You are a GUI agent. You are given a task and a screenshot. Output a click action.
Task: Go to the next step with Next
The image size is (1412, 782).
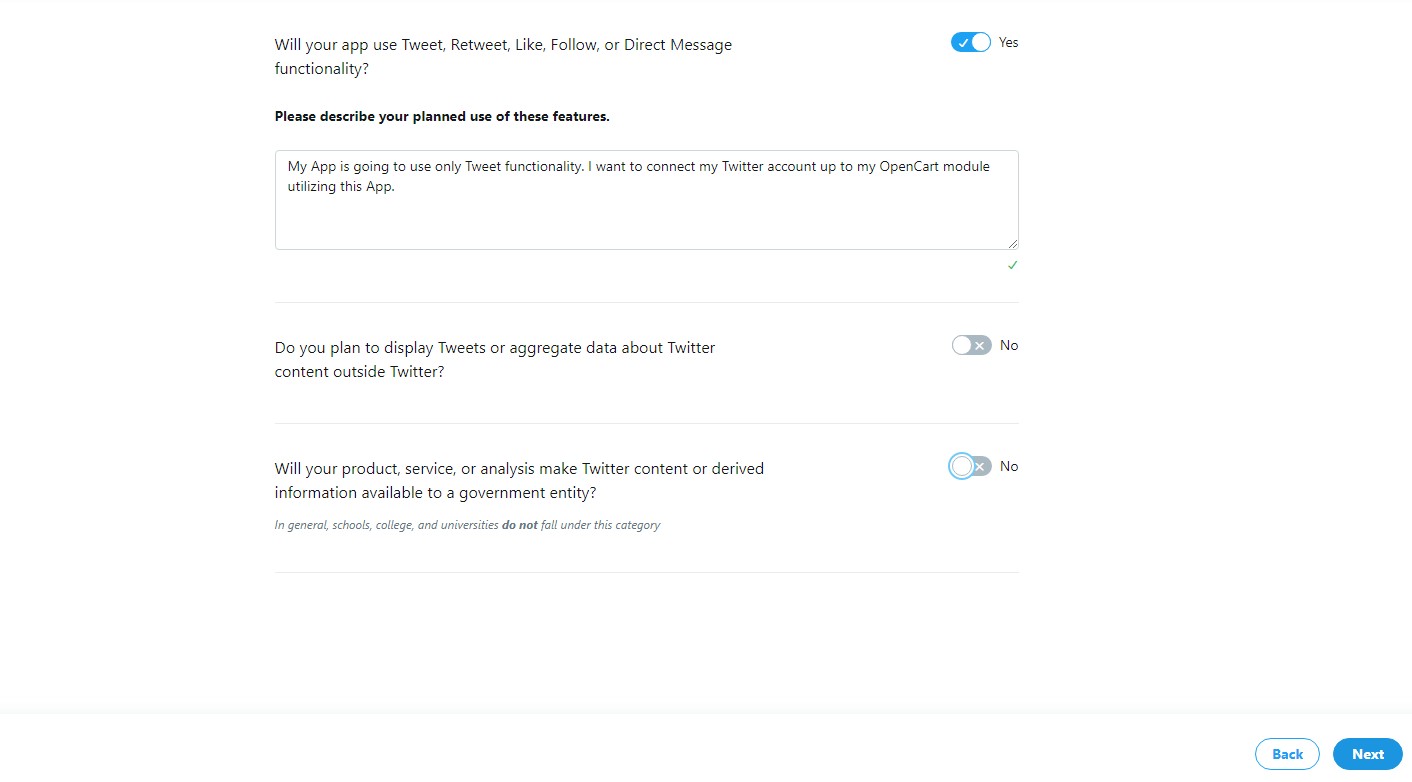[1368, 754]
